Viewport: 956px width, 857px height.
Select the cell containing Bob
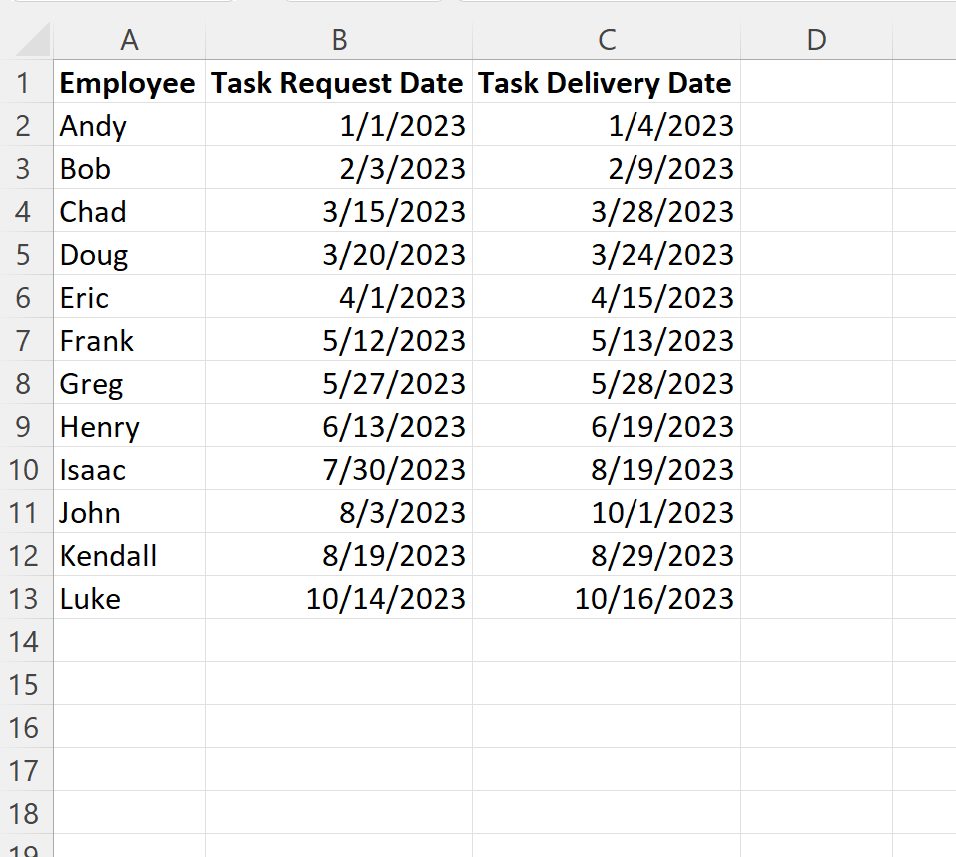(129, 169)
